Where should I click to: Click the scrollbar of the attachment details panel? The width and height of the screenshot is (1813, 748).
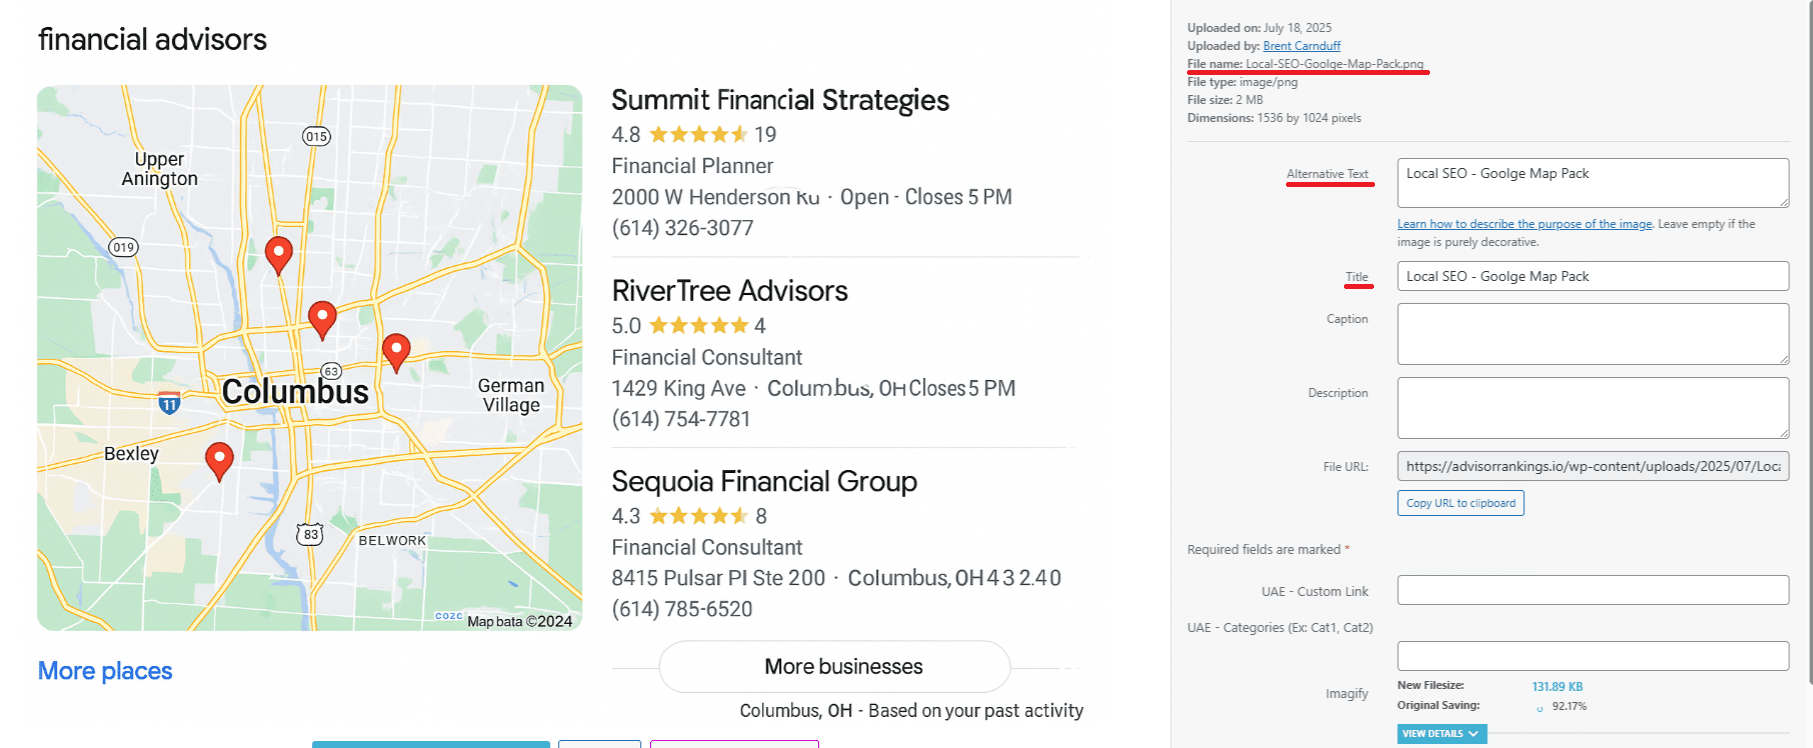click(x=1809, y=340)
